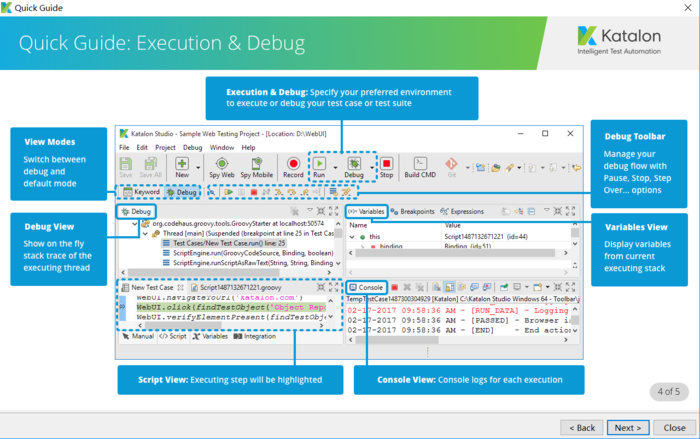700x439 pixels.
Task: Select ScriptEngine.runScriptAsRawText stack frame
Action: (248, 263)
